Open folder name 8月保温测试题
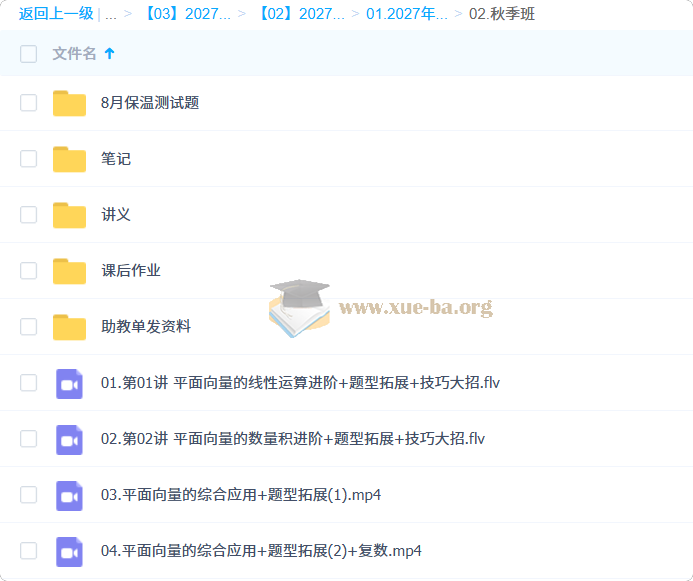This screenshot has width=693, height=581. pos(150,103)
